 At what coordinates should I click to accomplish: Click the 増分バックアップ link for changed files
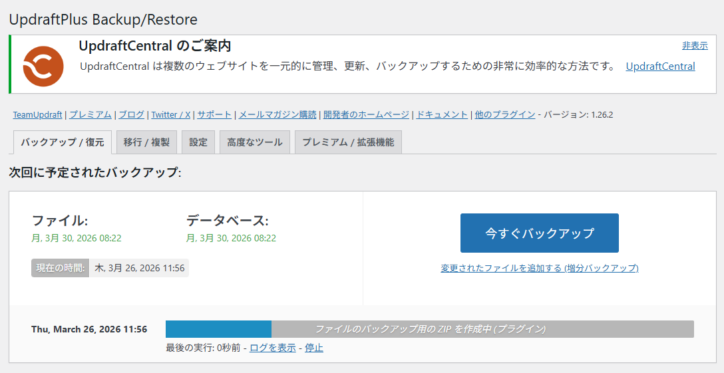[539, 268]
